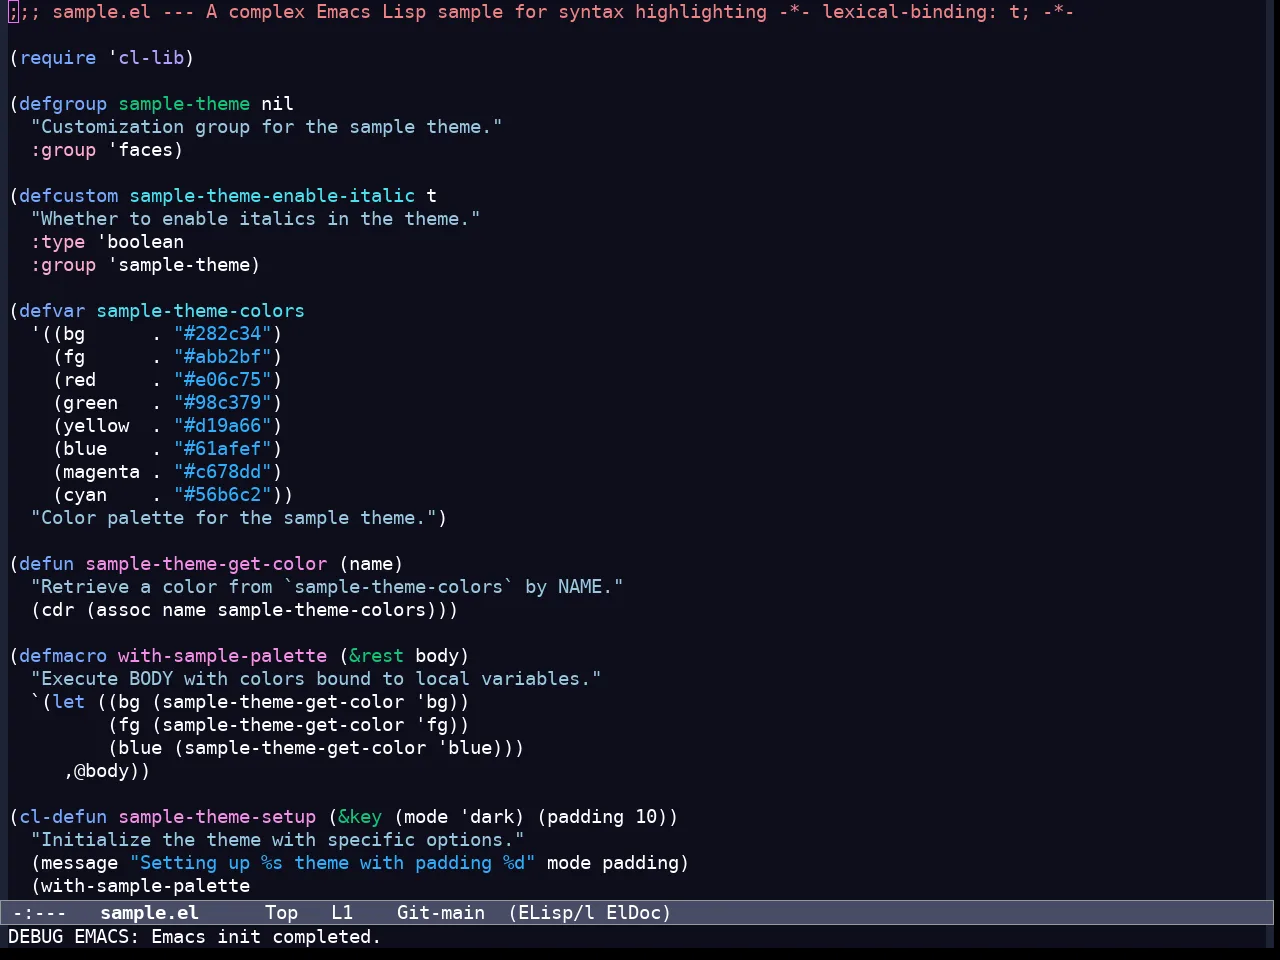Click the sample-theme-enable-italic variable name
The height and width of the screenshot is (960, 1280).
[x=272, y=195]
